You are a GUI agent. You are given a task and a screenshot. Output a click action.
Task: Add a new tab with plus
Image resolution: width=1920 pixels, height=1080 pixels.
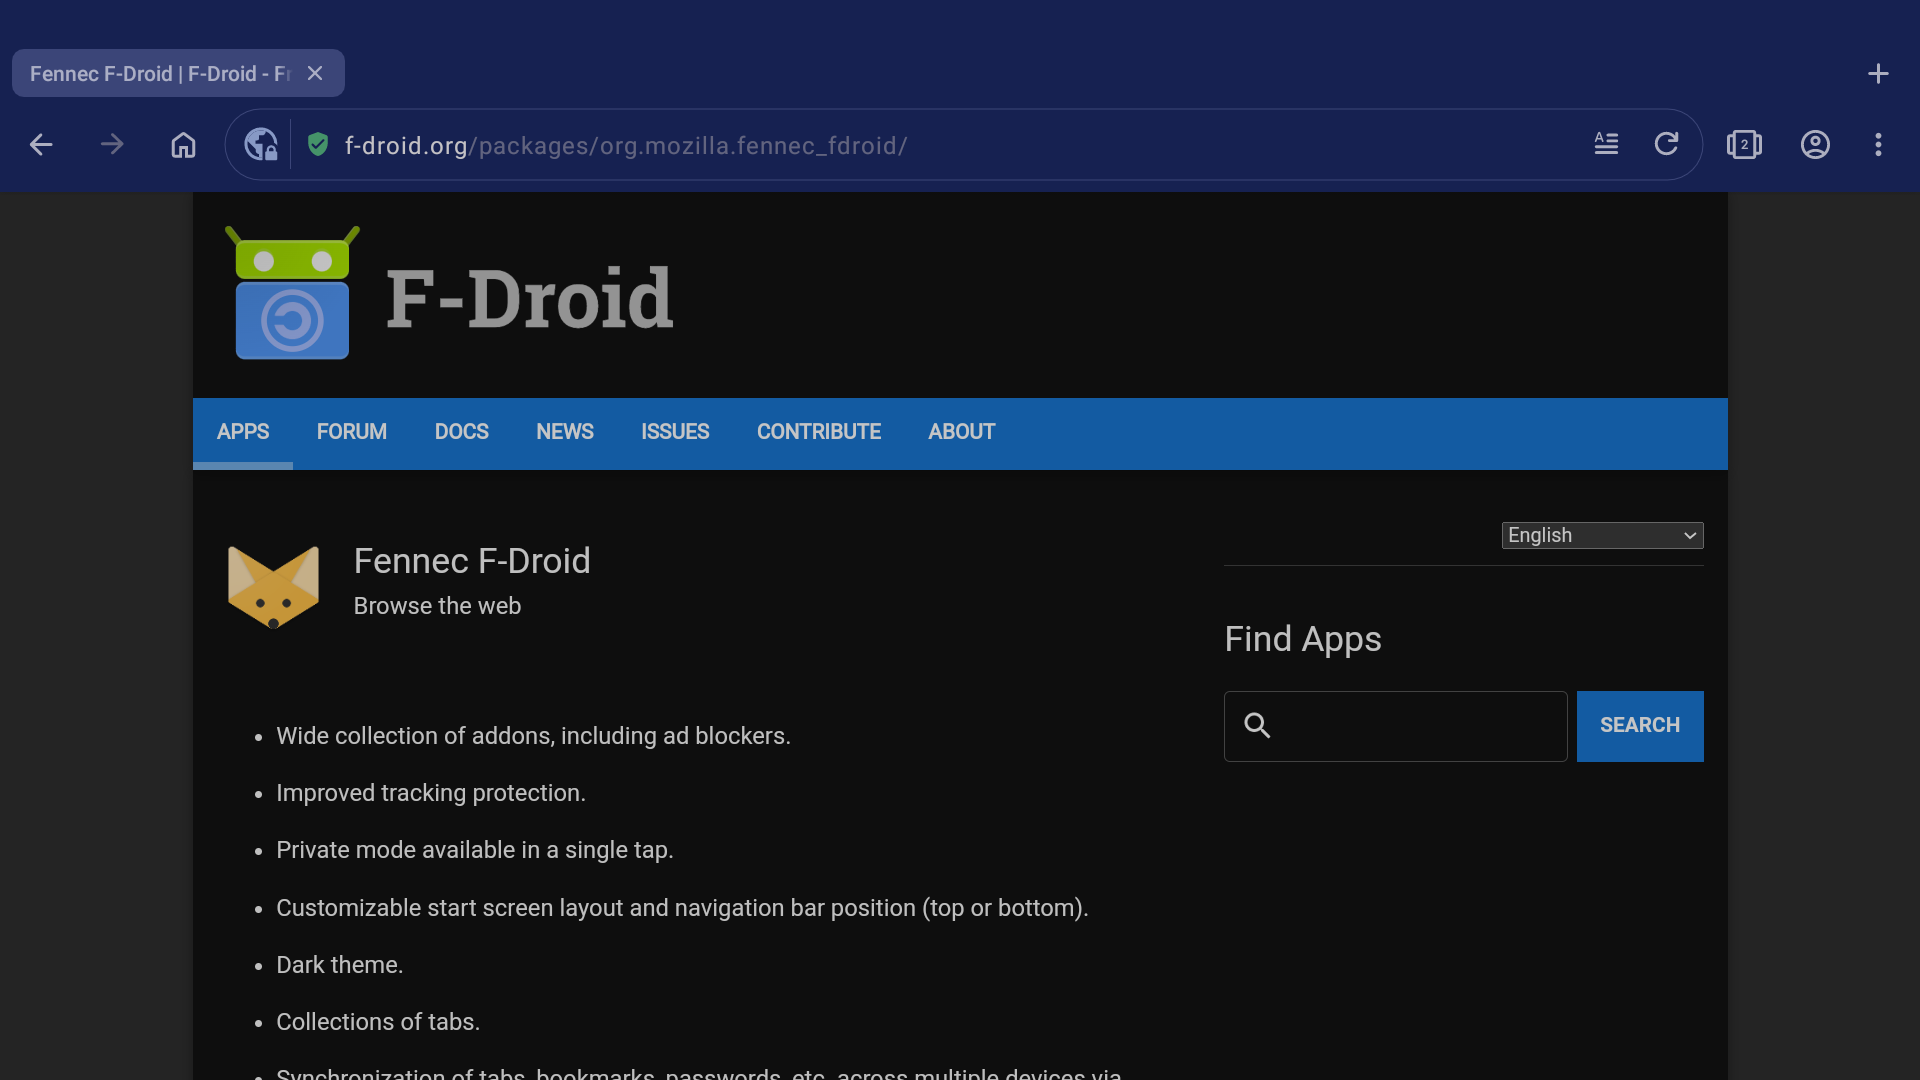[x=1878, y=74]
